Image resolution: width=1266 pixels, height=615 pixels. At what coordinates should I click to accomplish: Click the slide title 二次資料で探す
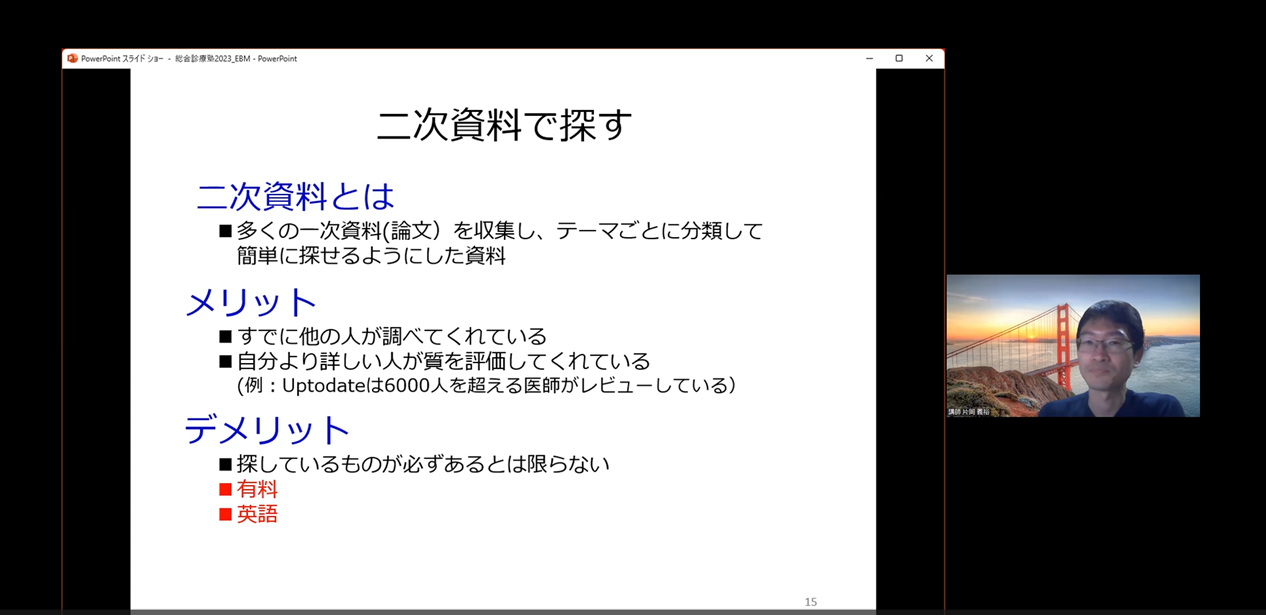504,126
